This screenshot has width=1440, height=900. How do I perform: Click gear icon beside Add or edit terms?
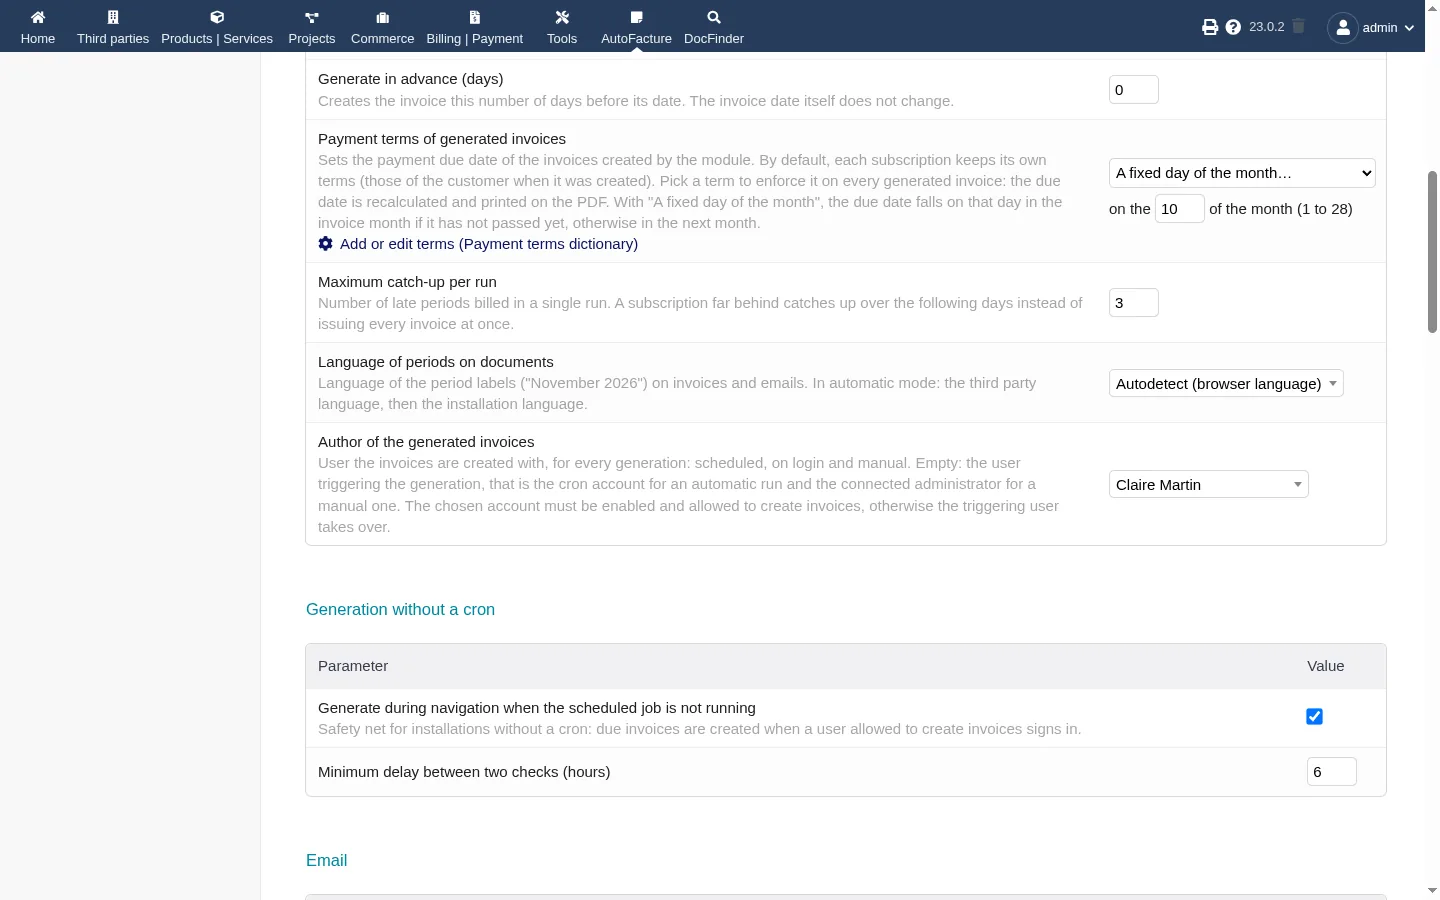pyautogui.click(x=325, y=243)
